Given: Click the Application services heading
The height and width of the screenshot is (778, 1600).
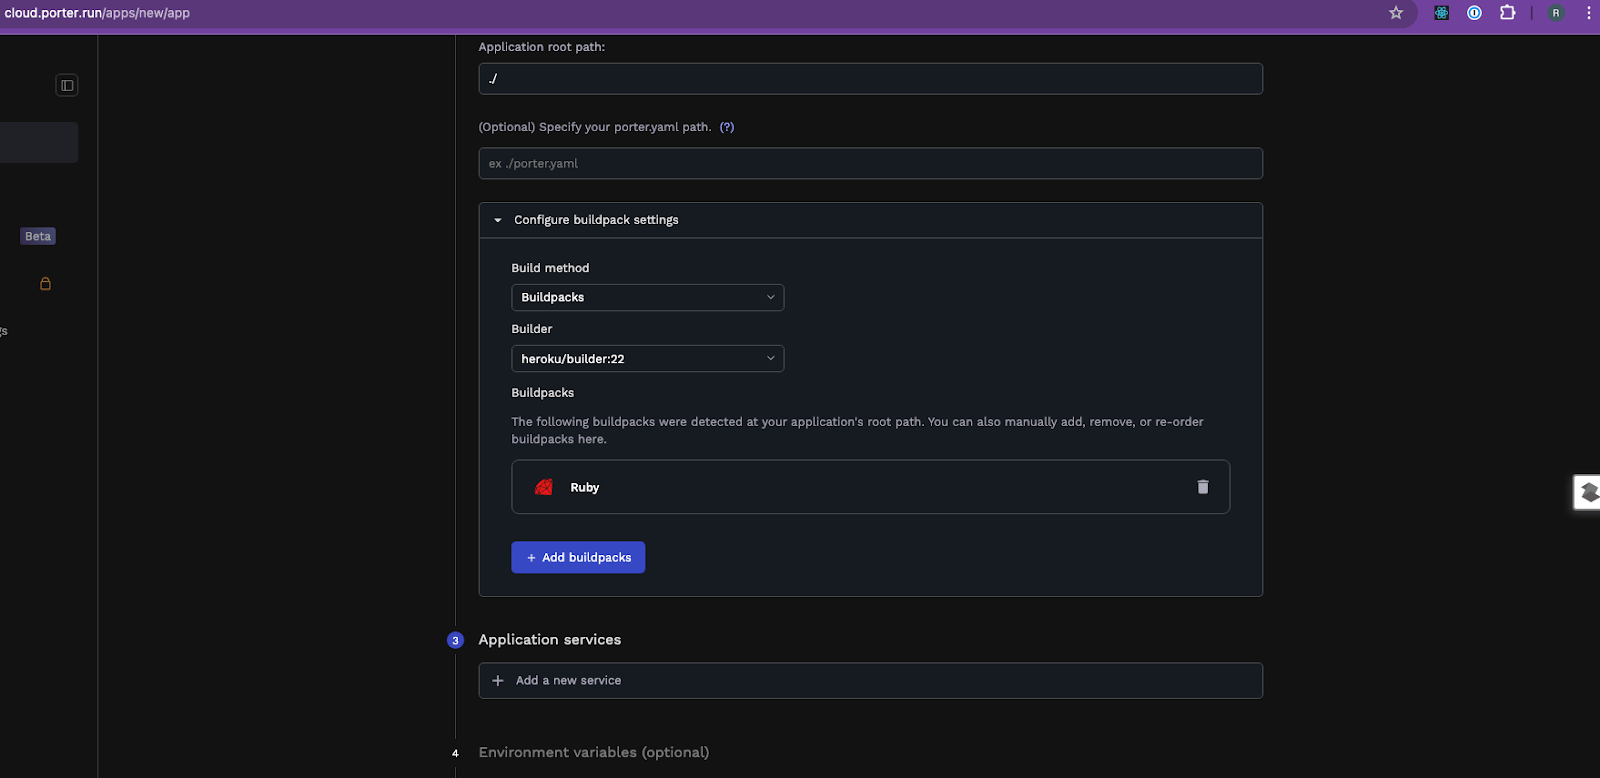Looking at the screenshot, I should [550, 640].
